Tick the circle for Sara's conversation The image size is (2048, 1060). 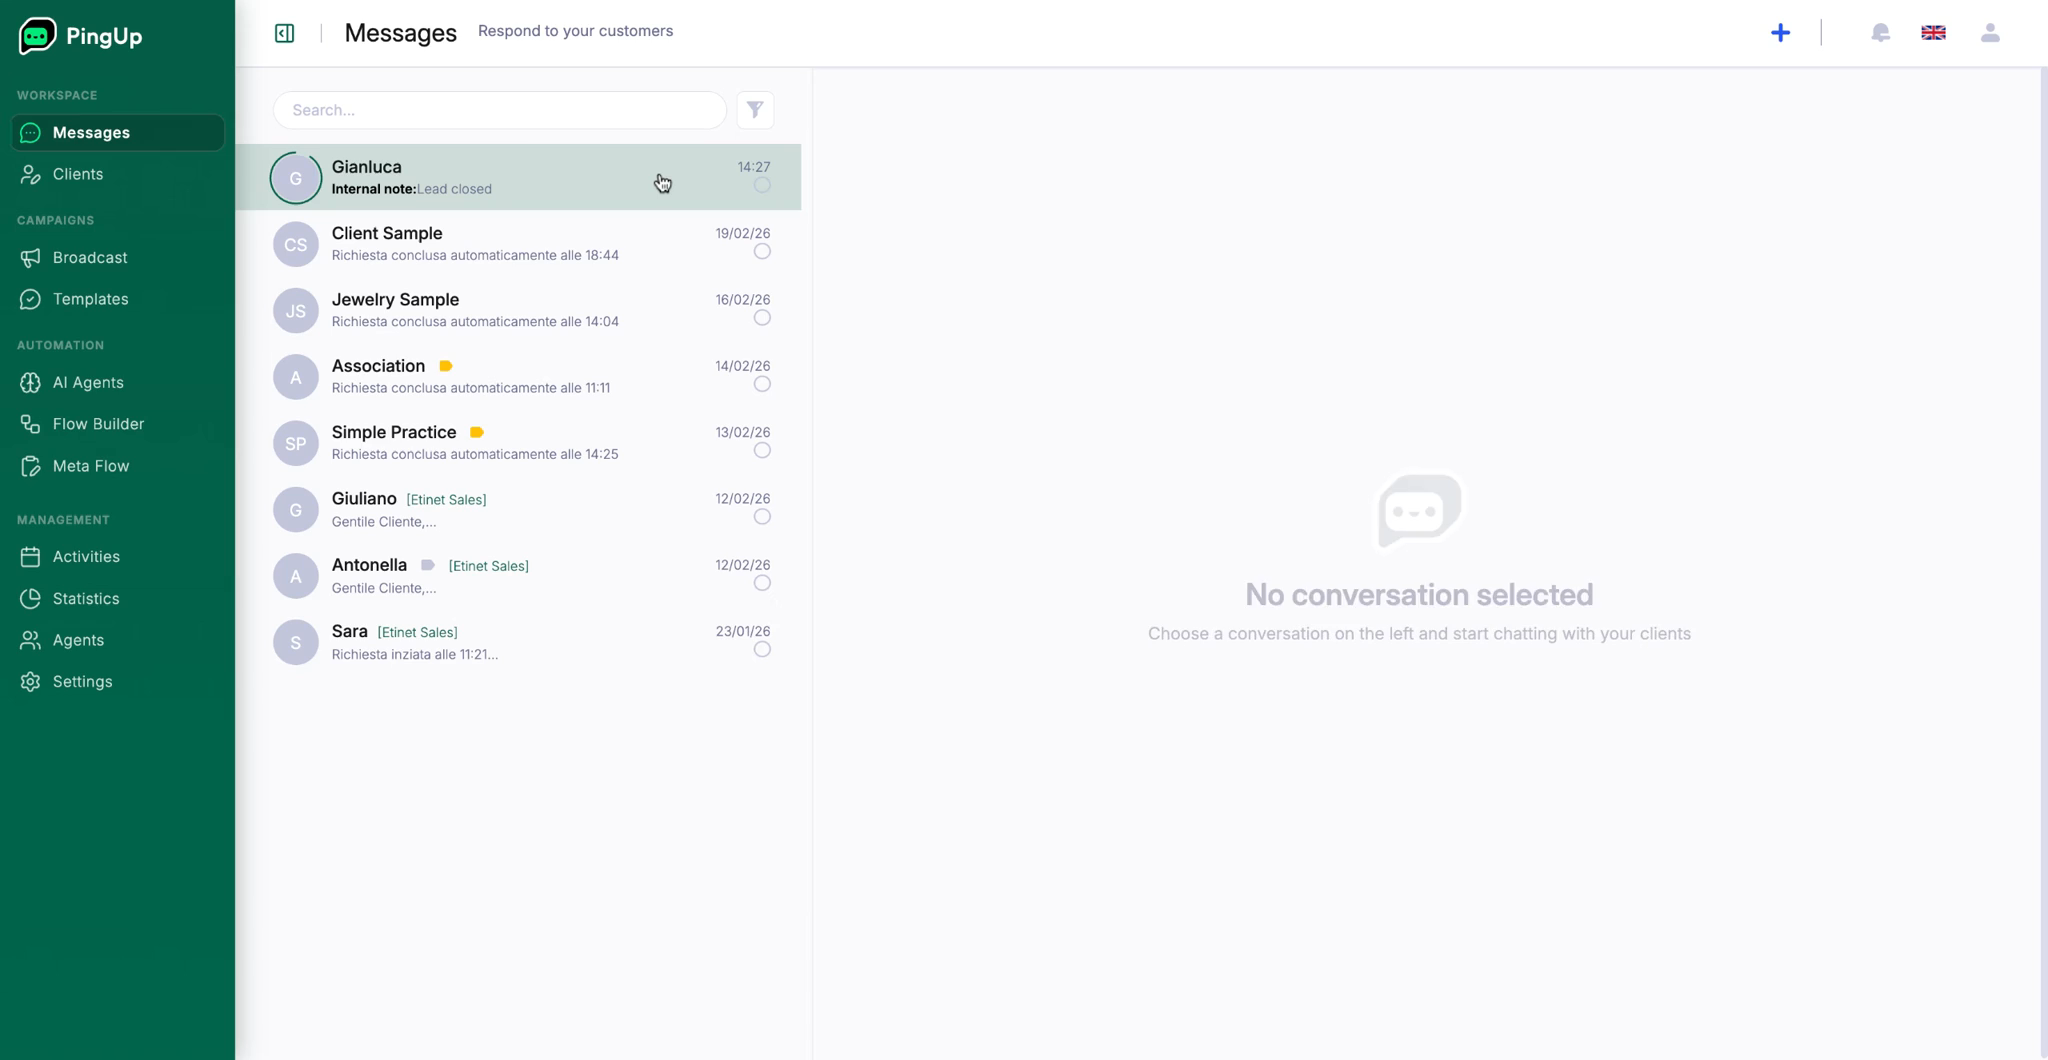762,650
